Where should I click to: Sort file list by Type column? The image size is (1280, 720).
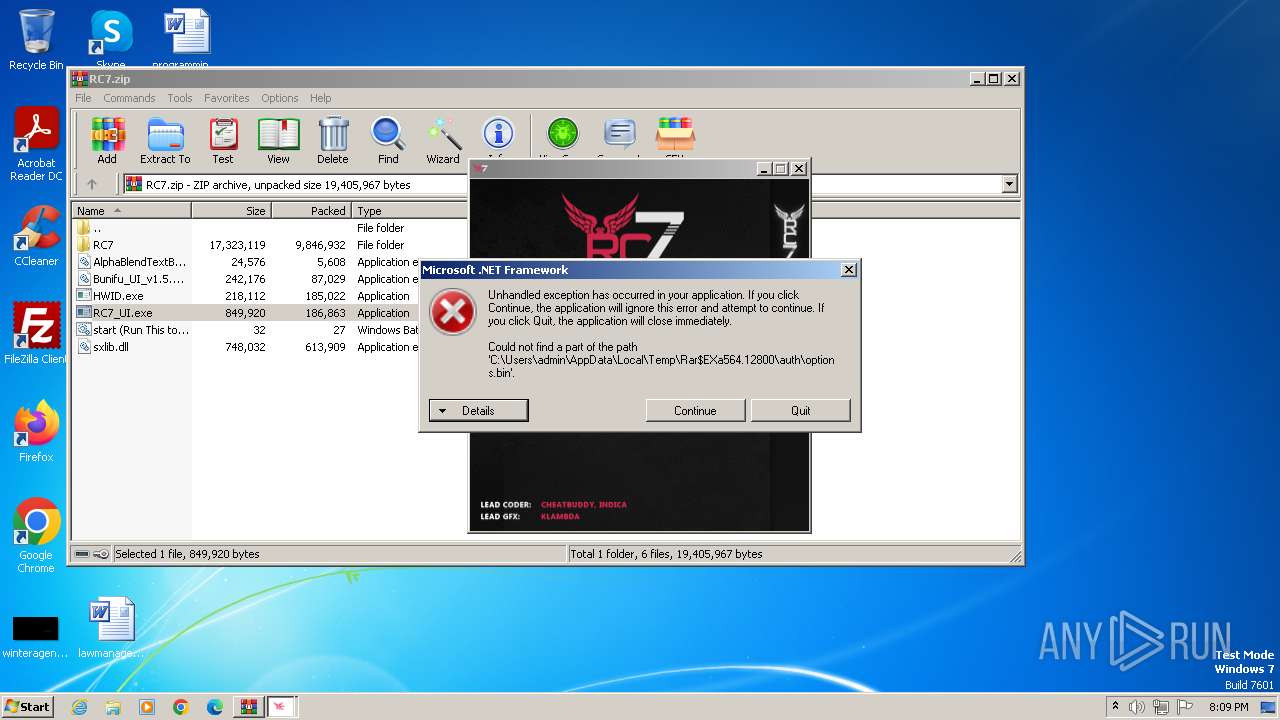(410, 211)
